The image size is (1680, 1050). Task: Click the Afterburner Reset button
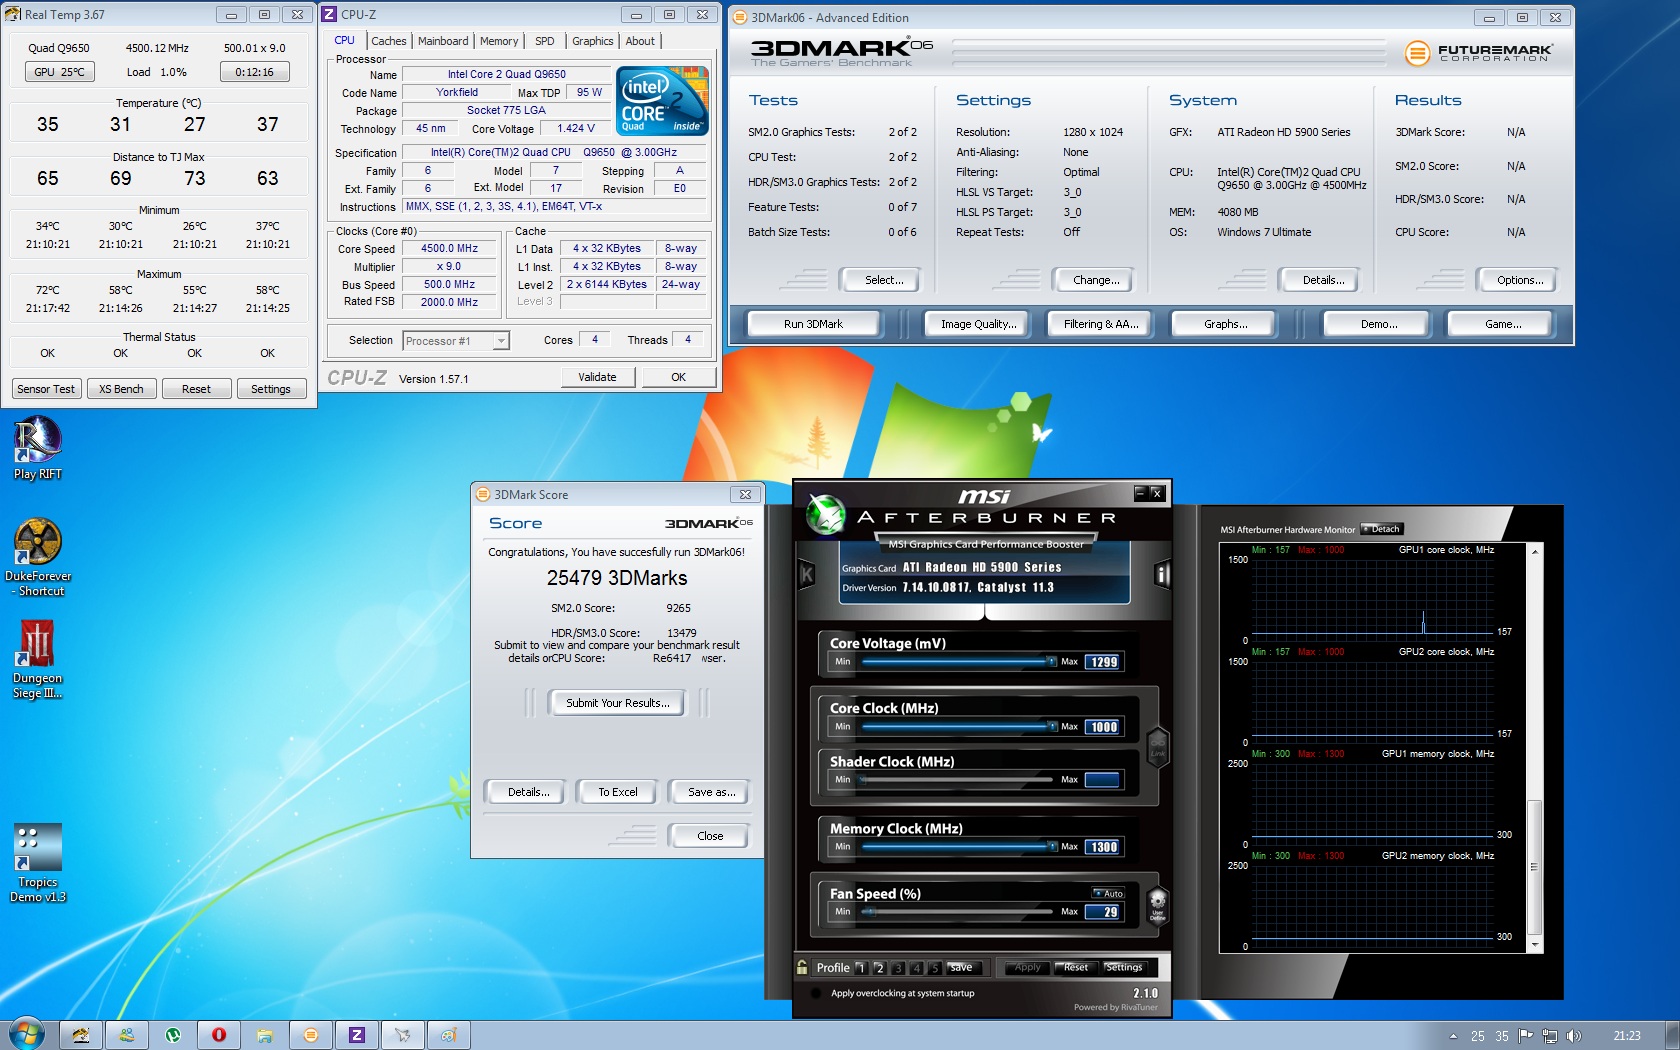pyautogui.click(x=1076, y=967)
